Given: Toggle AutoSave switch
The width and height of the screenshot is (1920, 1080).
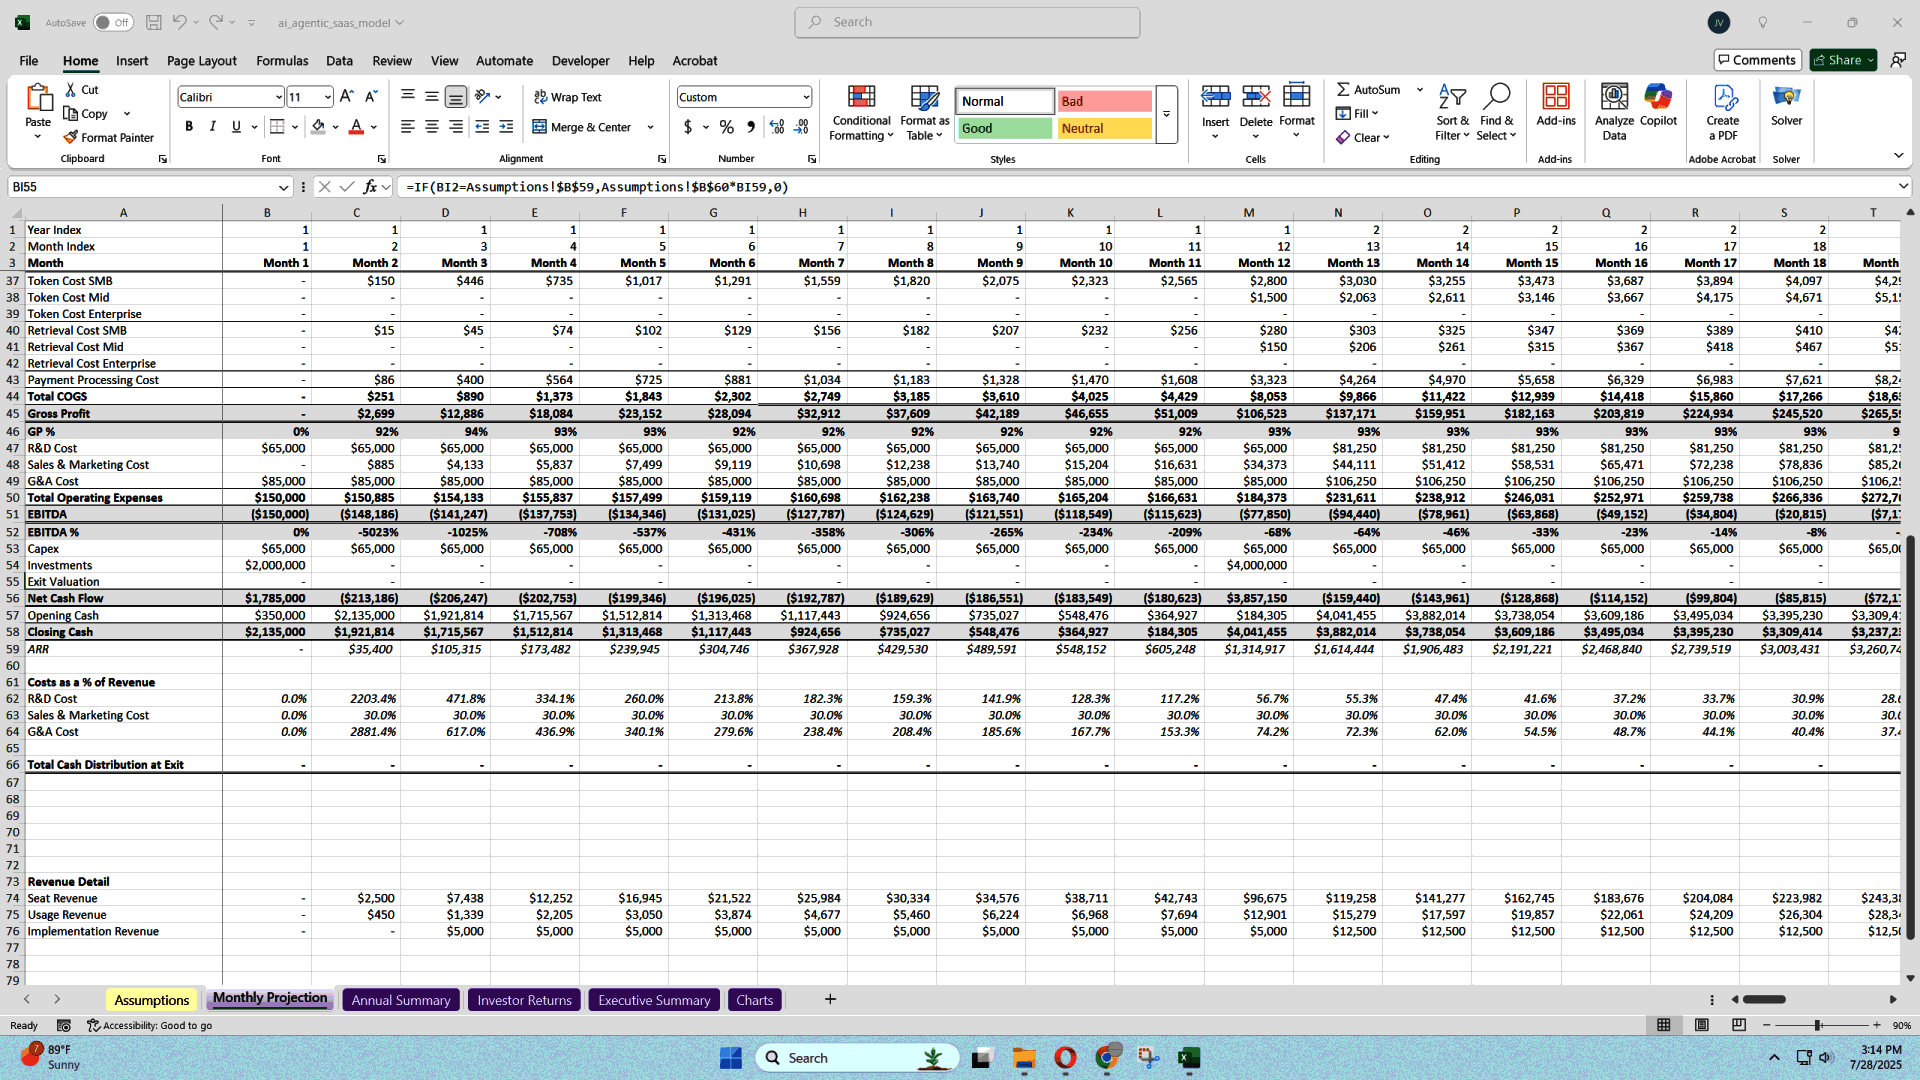Looking at the screenshot, I should [x=113, y=22].
